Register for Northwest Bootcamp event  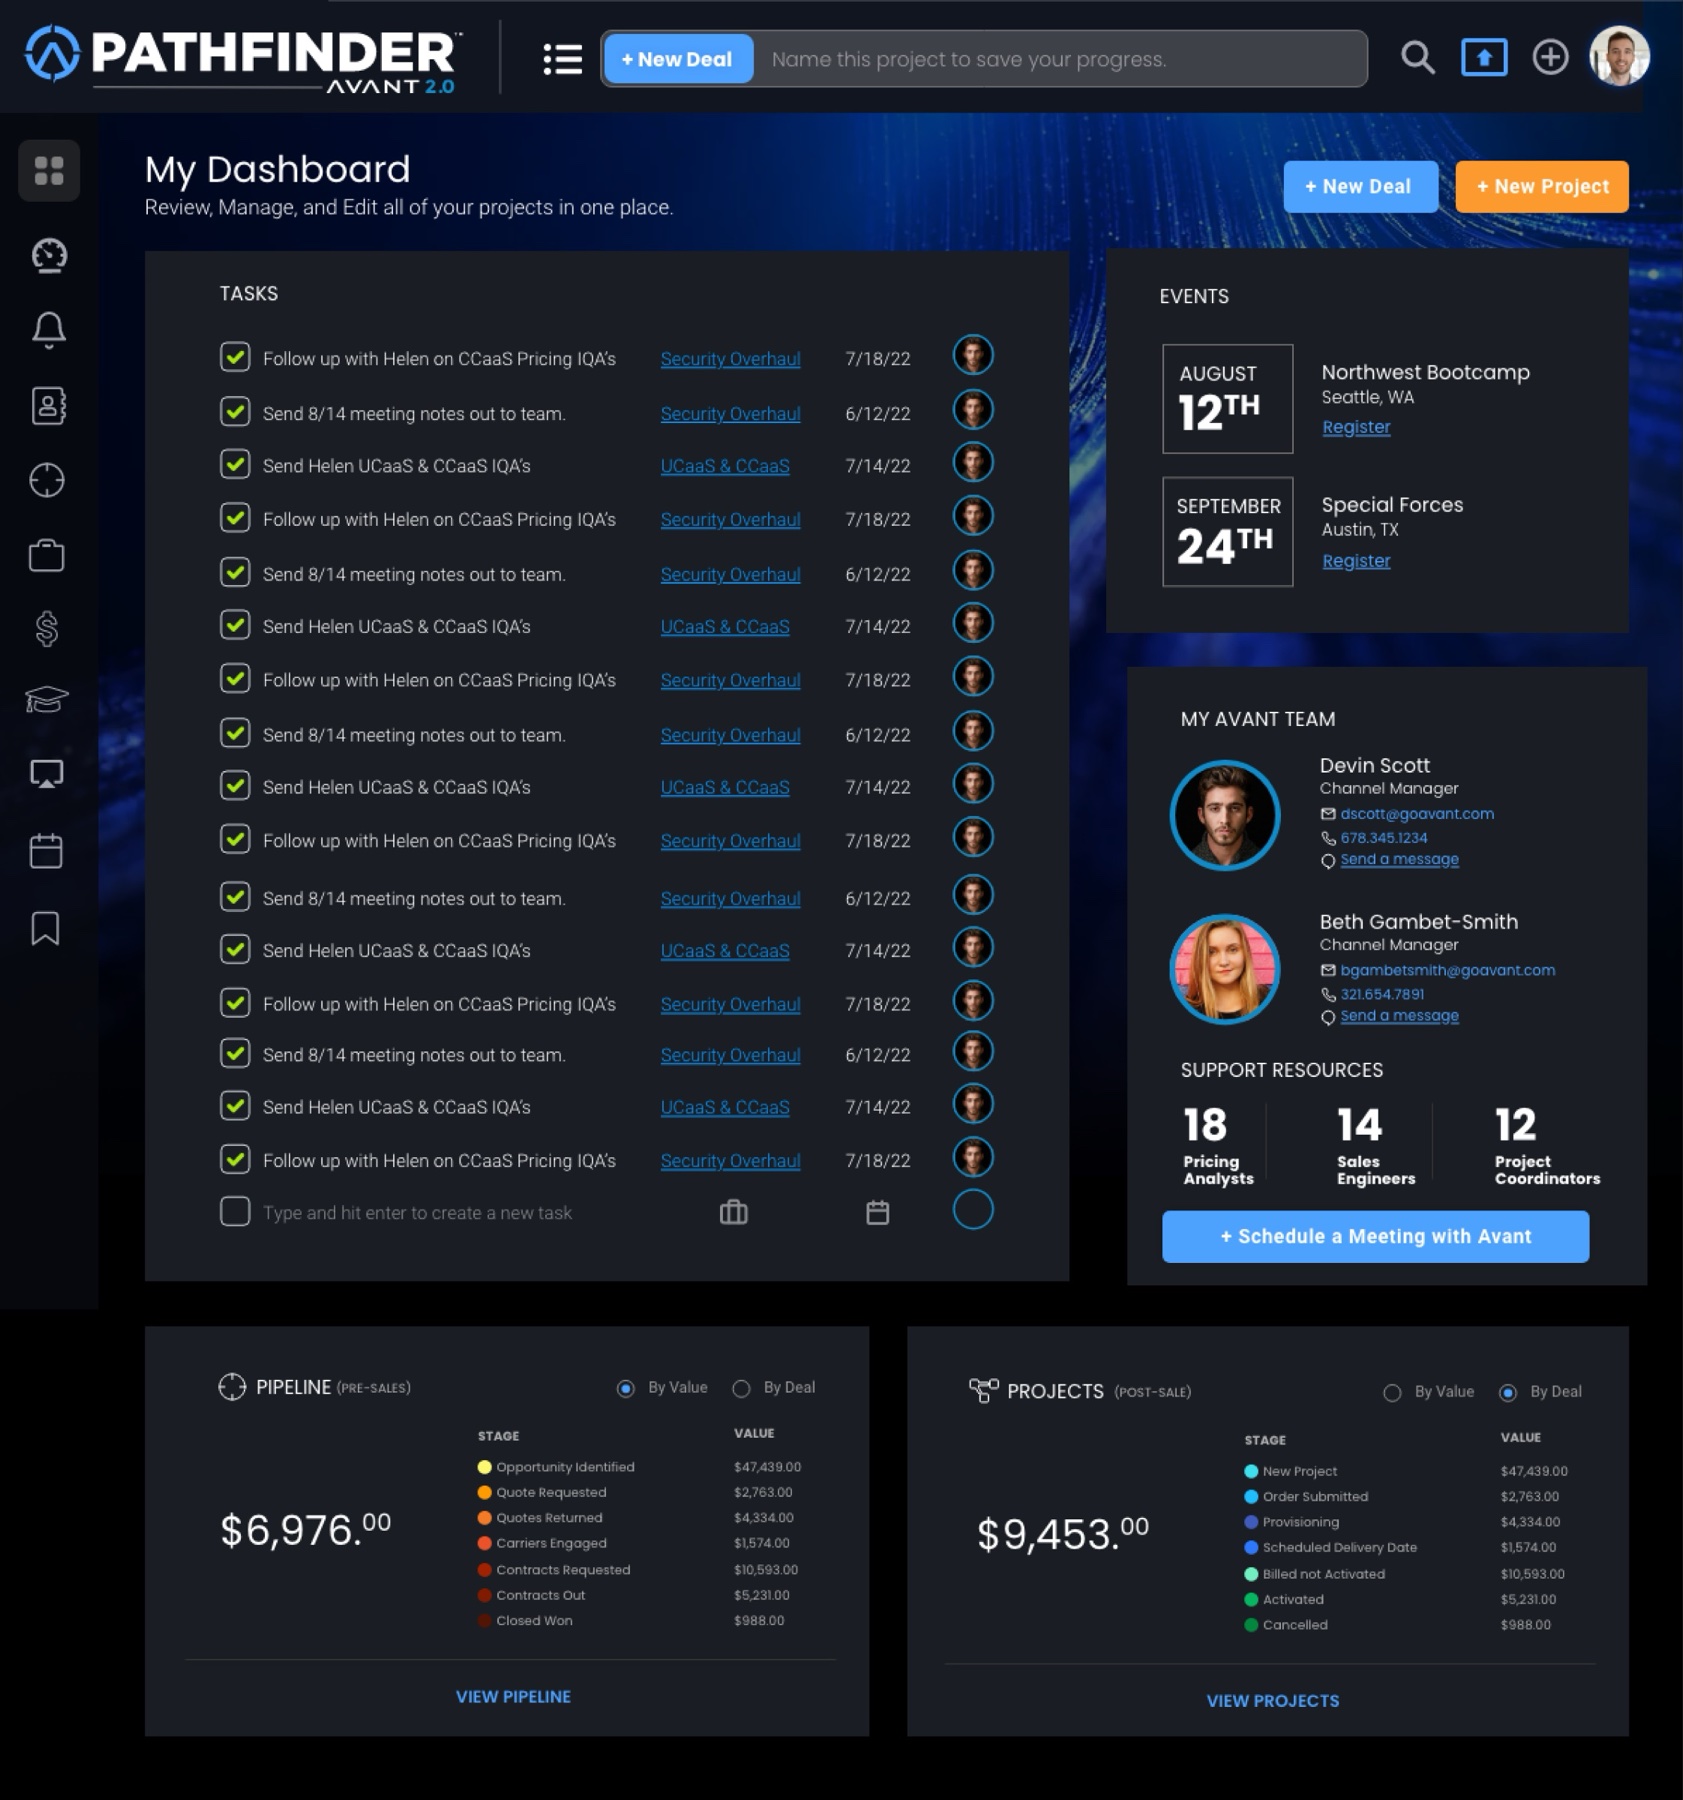1356,427
